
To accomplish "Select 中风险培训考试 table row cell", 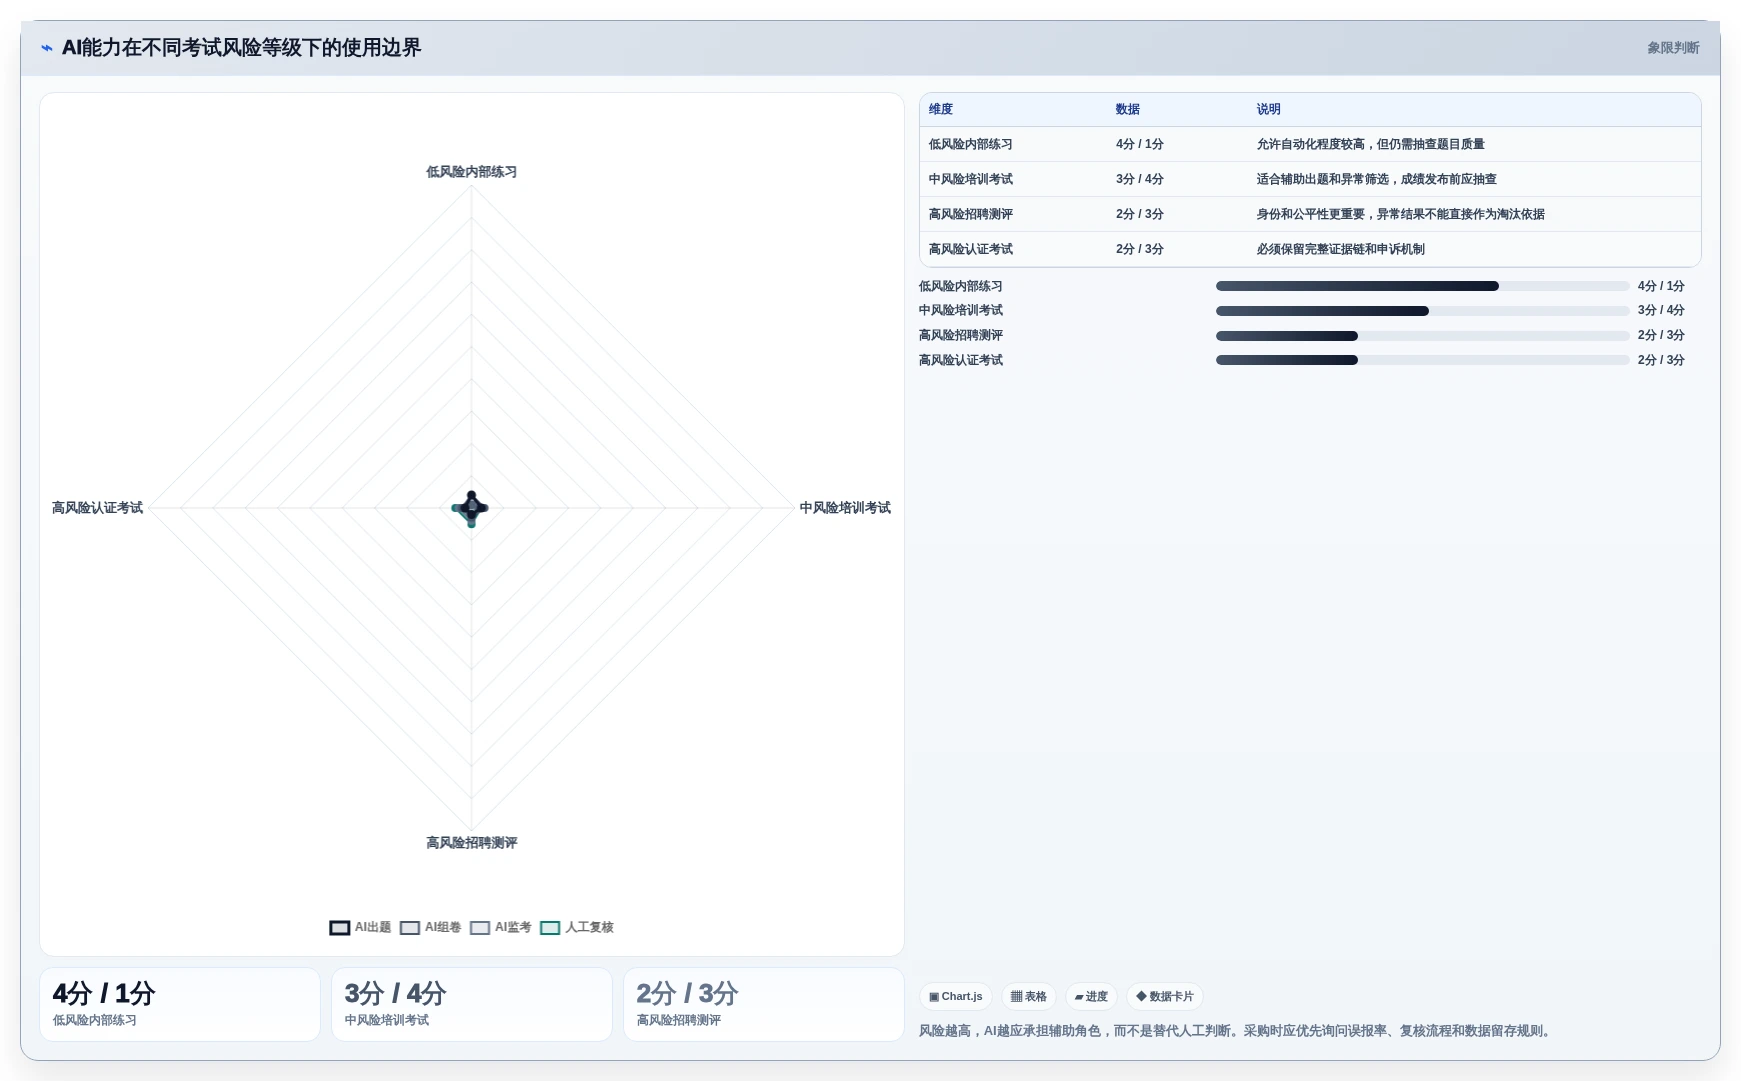I will click(x=971, y=180).
